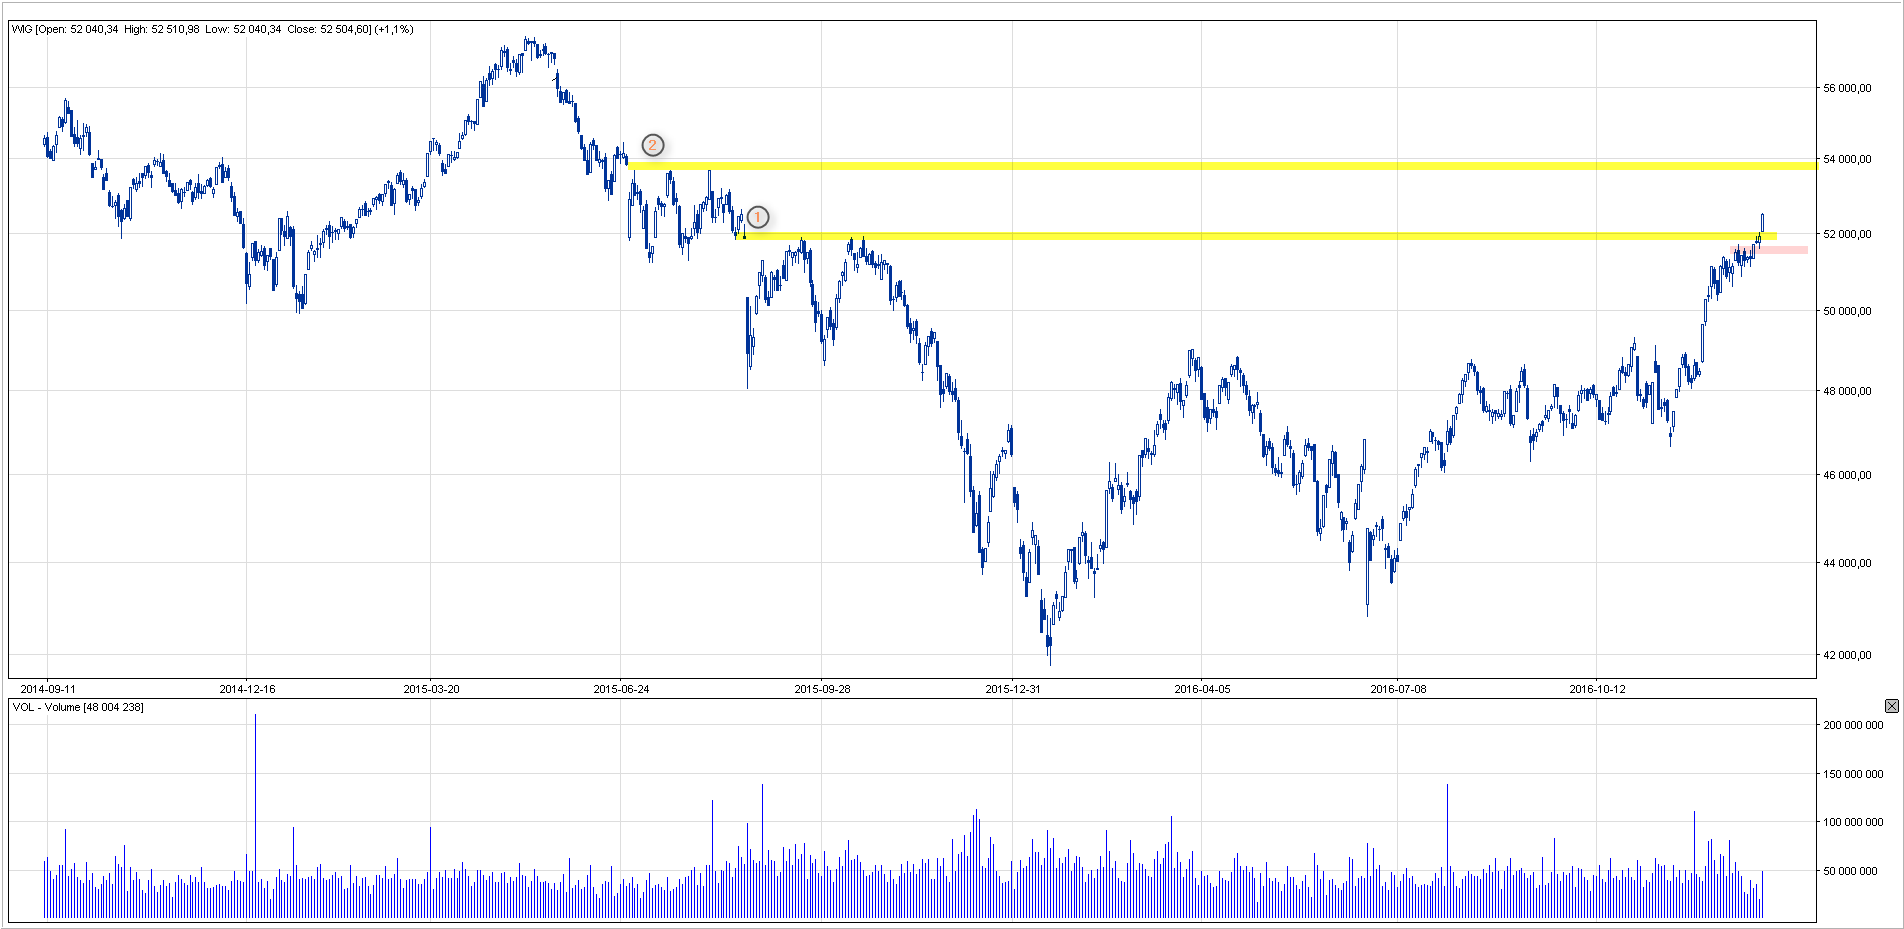The width and height of the screenshot is (1904, 929).
Task: Select the upper yellow line near 54 000
Action: coord(1200,165)
